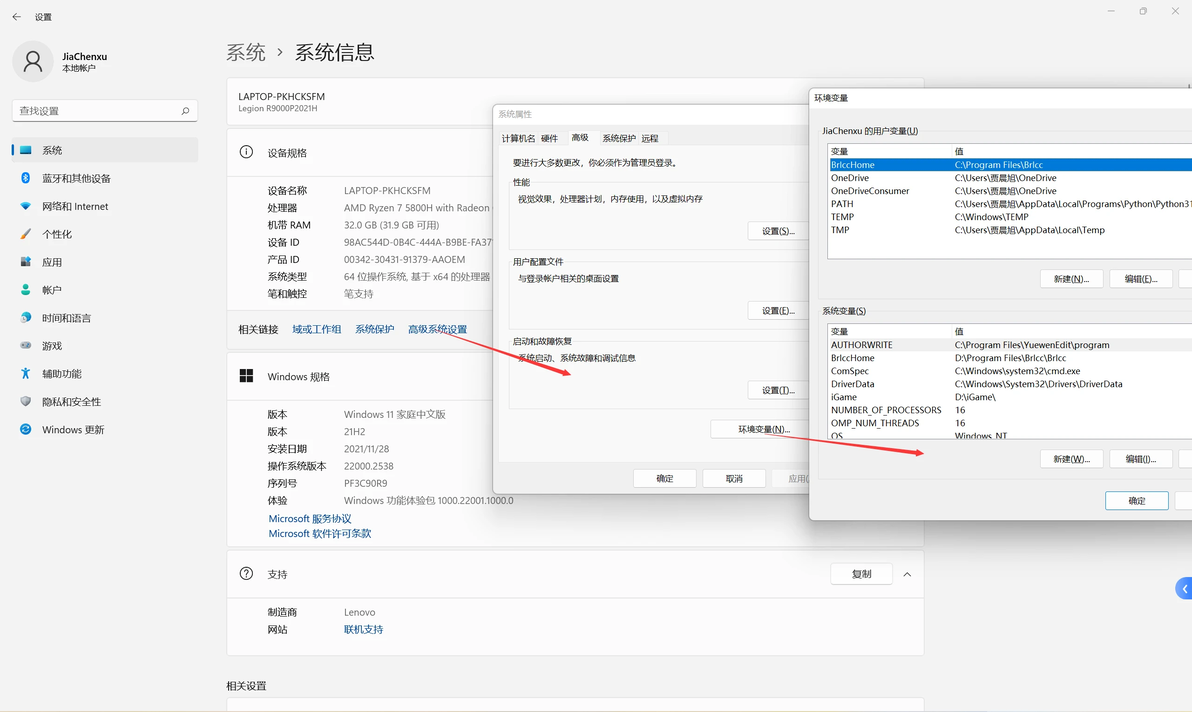Click the blue side panel arrow button
The height and width of the screenshot is (712, 1192).
point(1184,588)
